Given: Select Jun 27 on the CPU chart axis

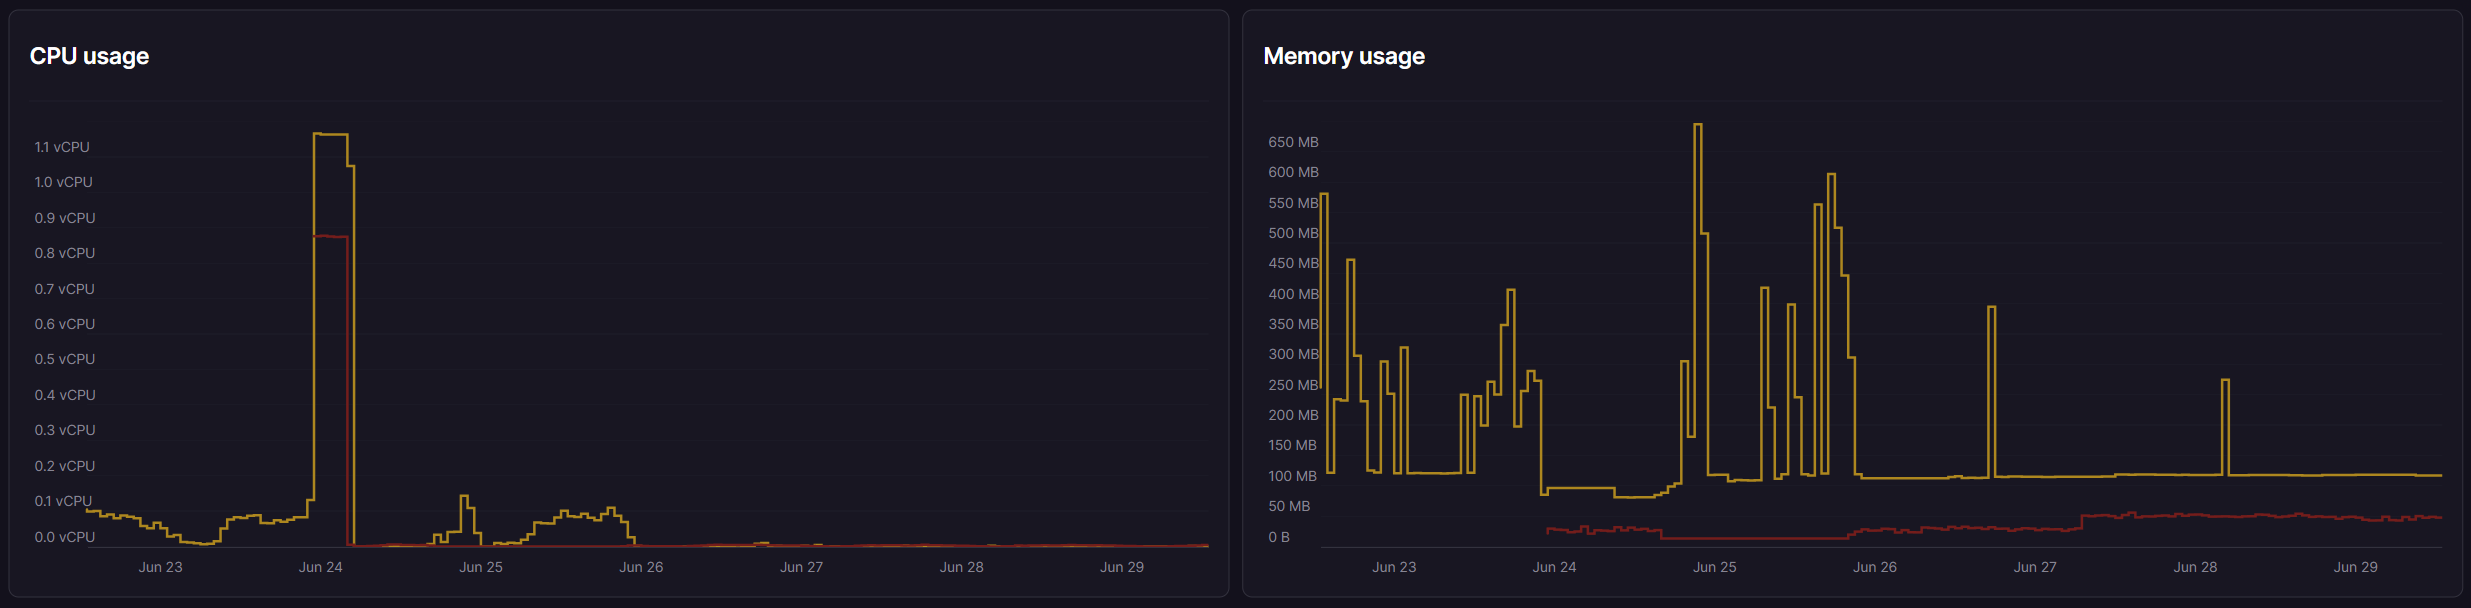Looking at the screenshot, I should (801, 567).
